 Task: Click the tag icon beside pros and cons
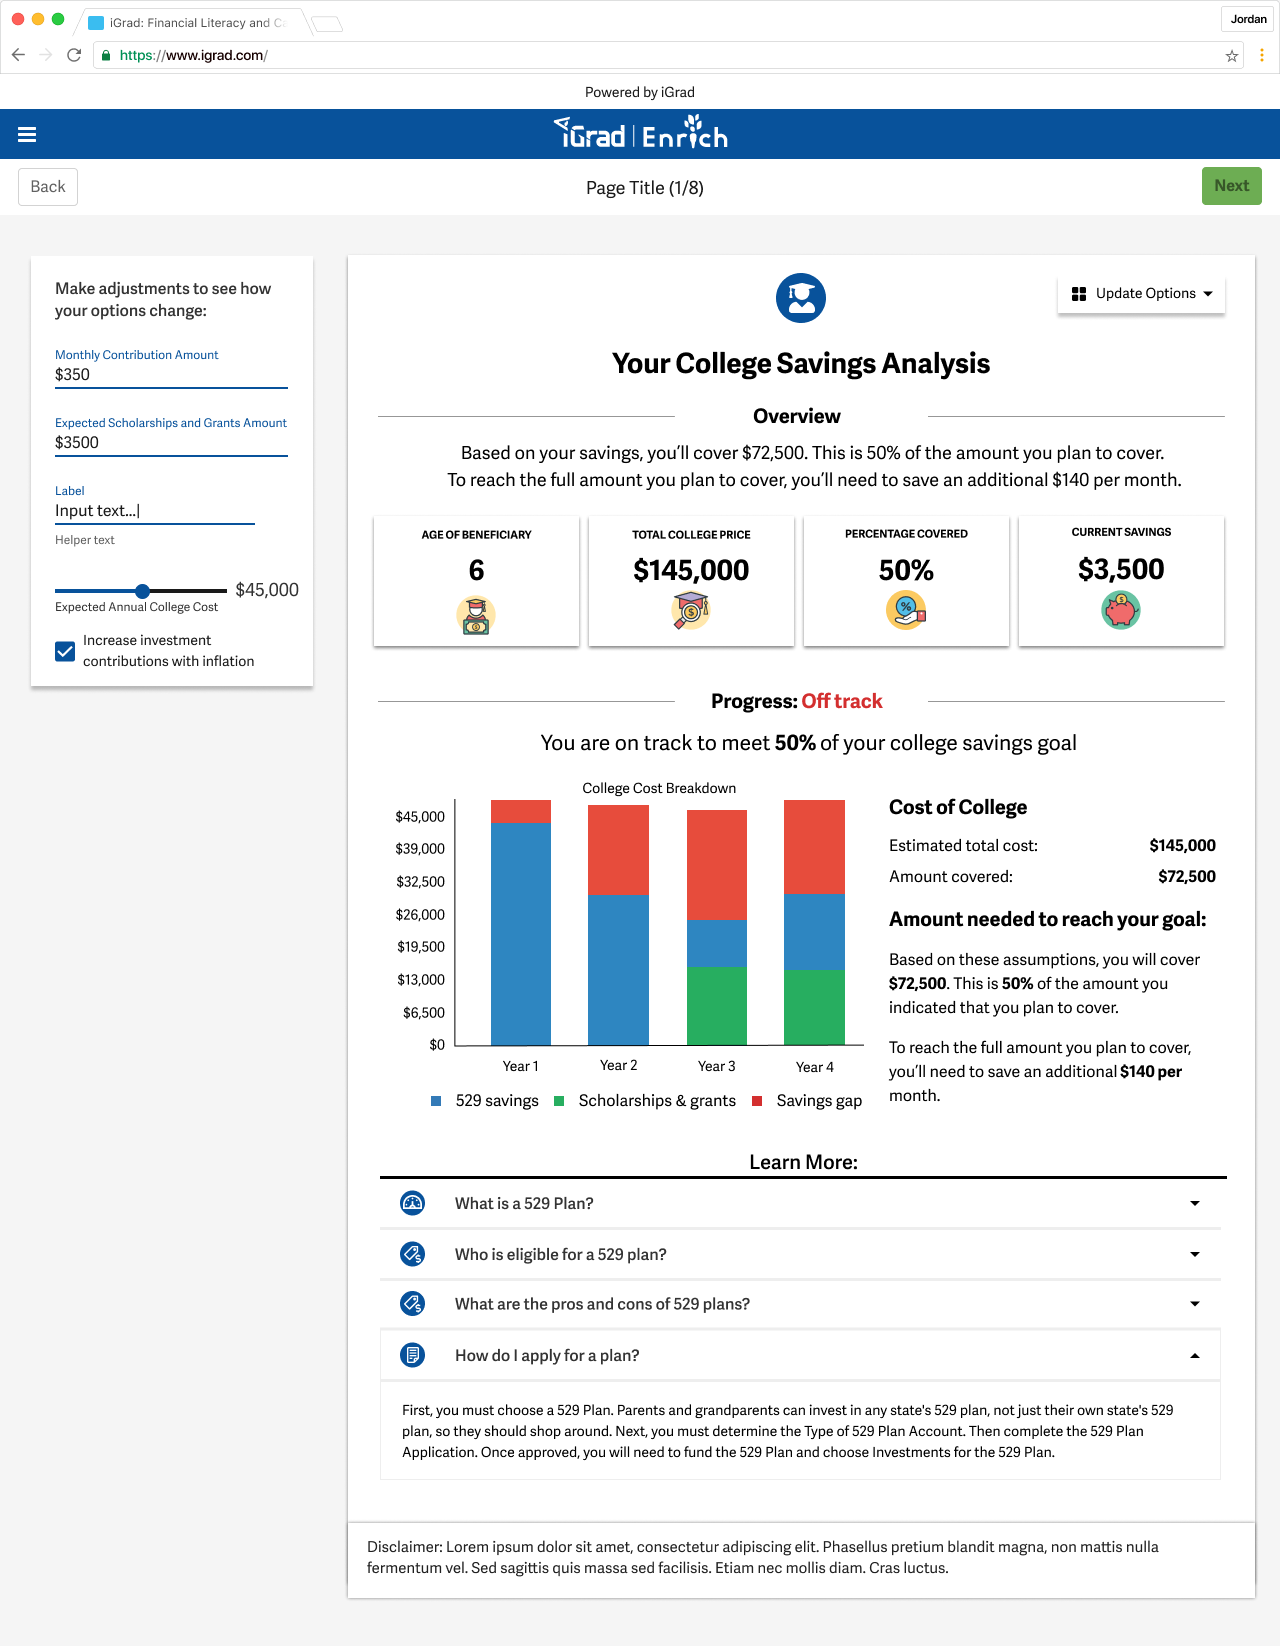coord(412,1304)
